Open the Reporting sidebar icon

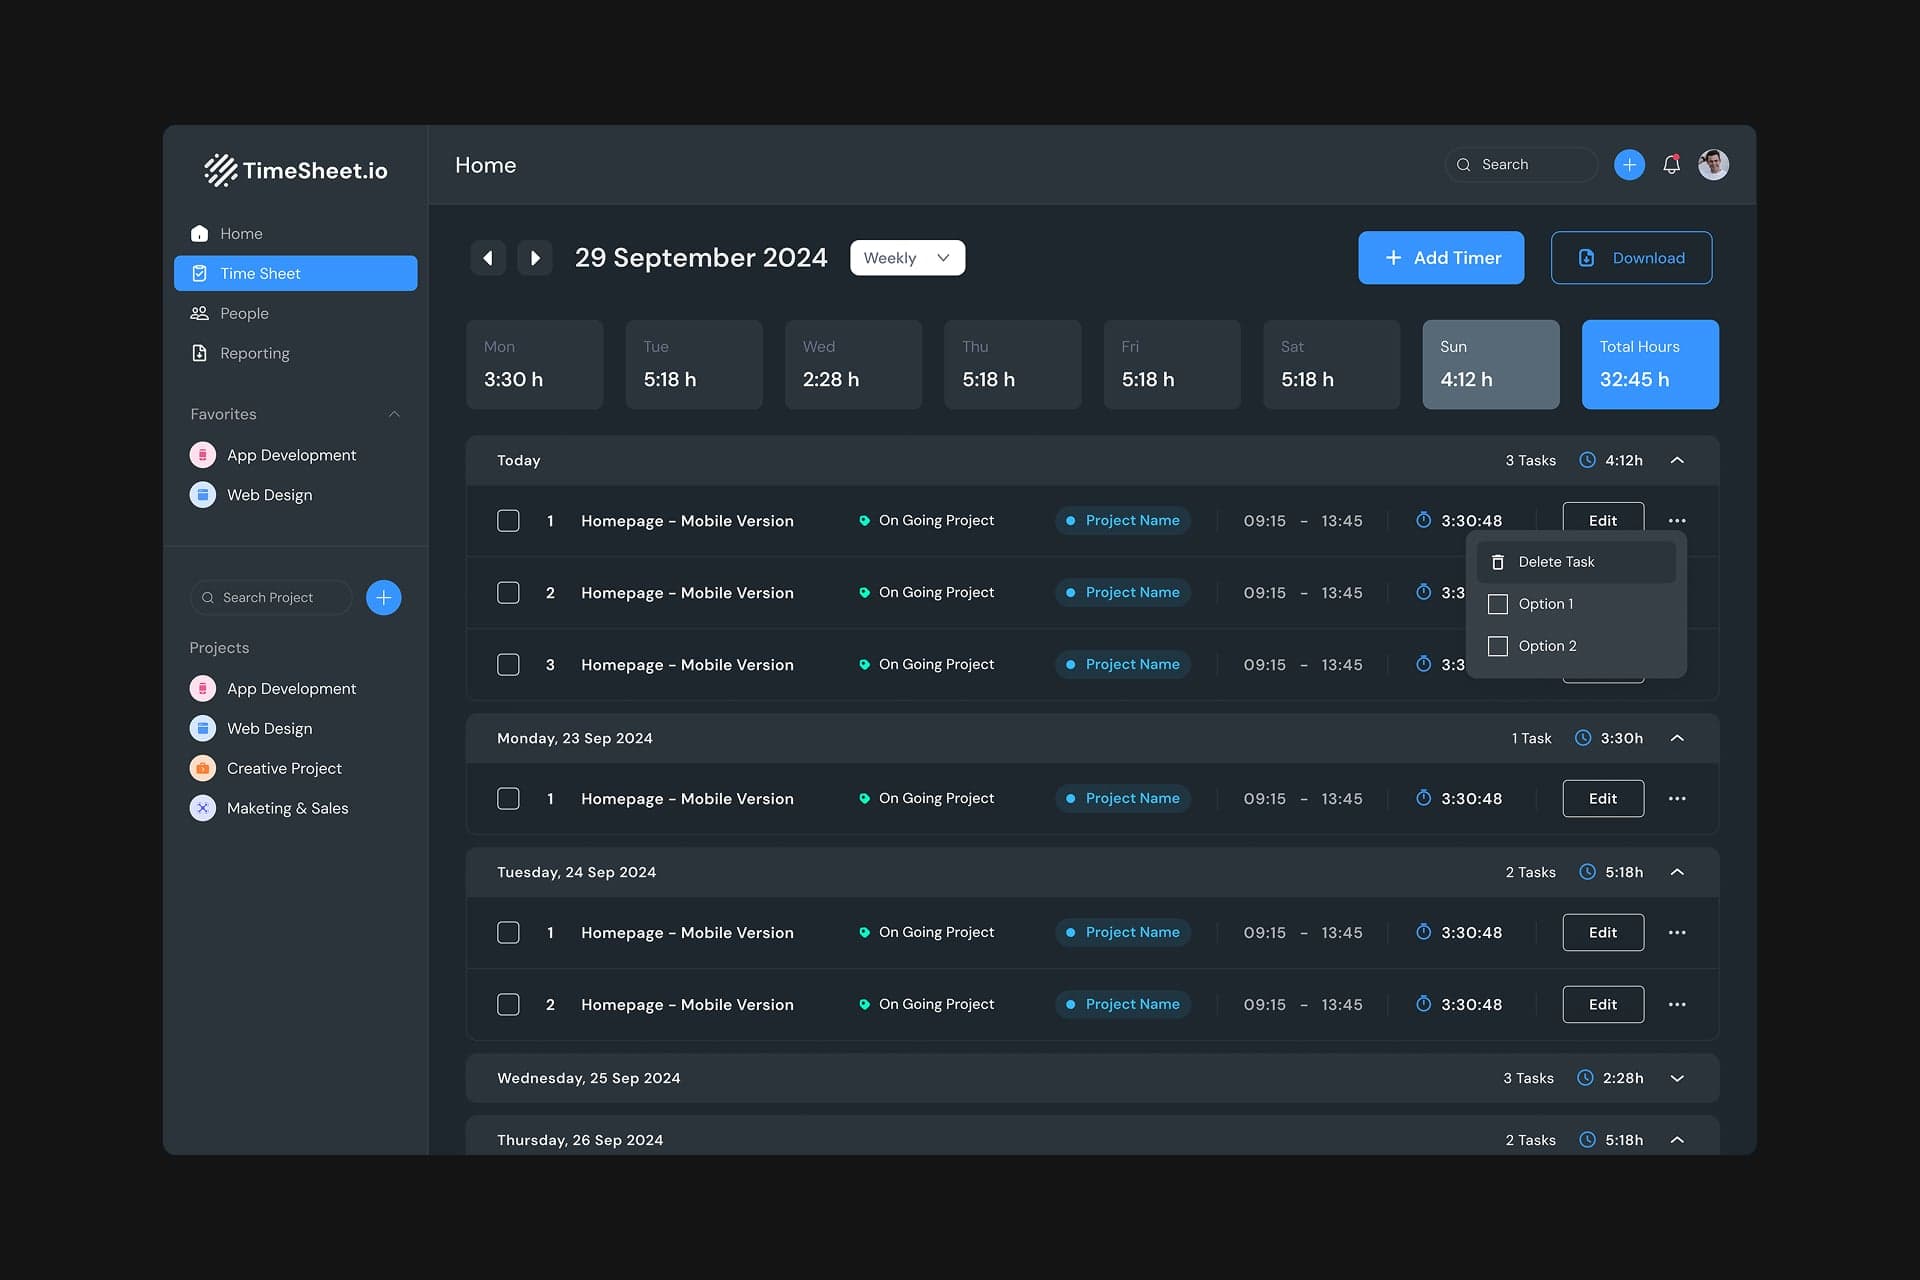pyautogui.click(x=200, y=352)
